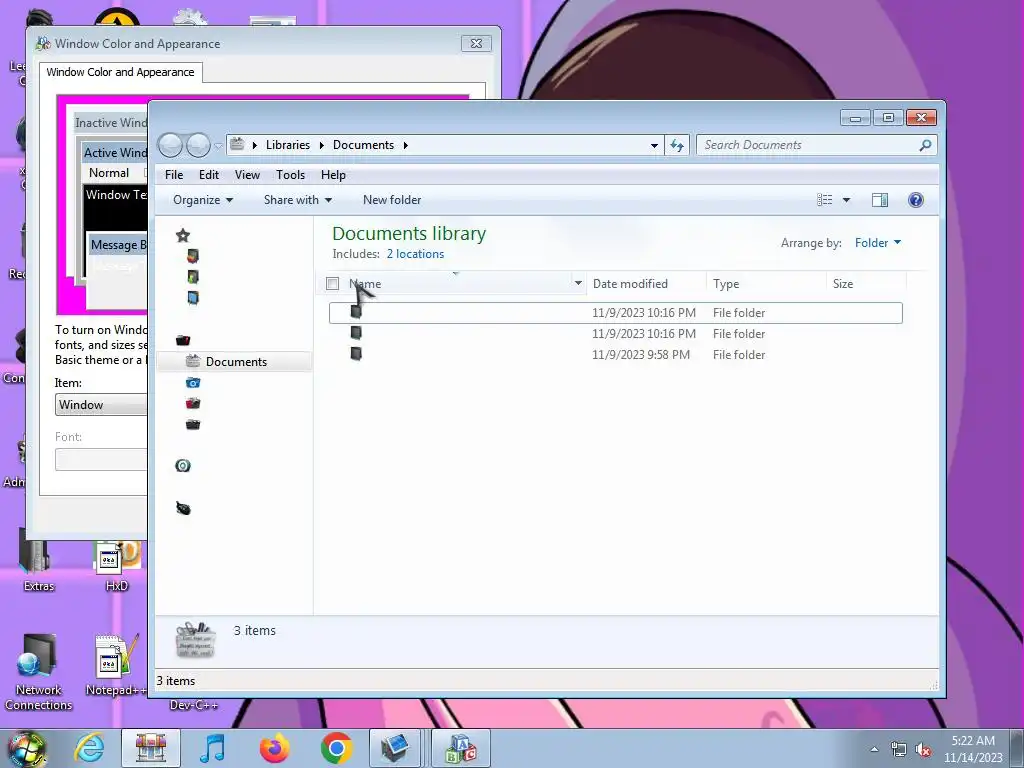1024x768 pixels.
Task: Select folder icon in the outlined first row
Action: [x=356, y=312]
